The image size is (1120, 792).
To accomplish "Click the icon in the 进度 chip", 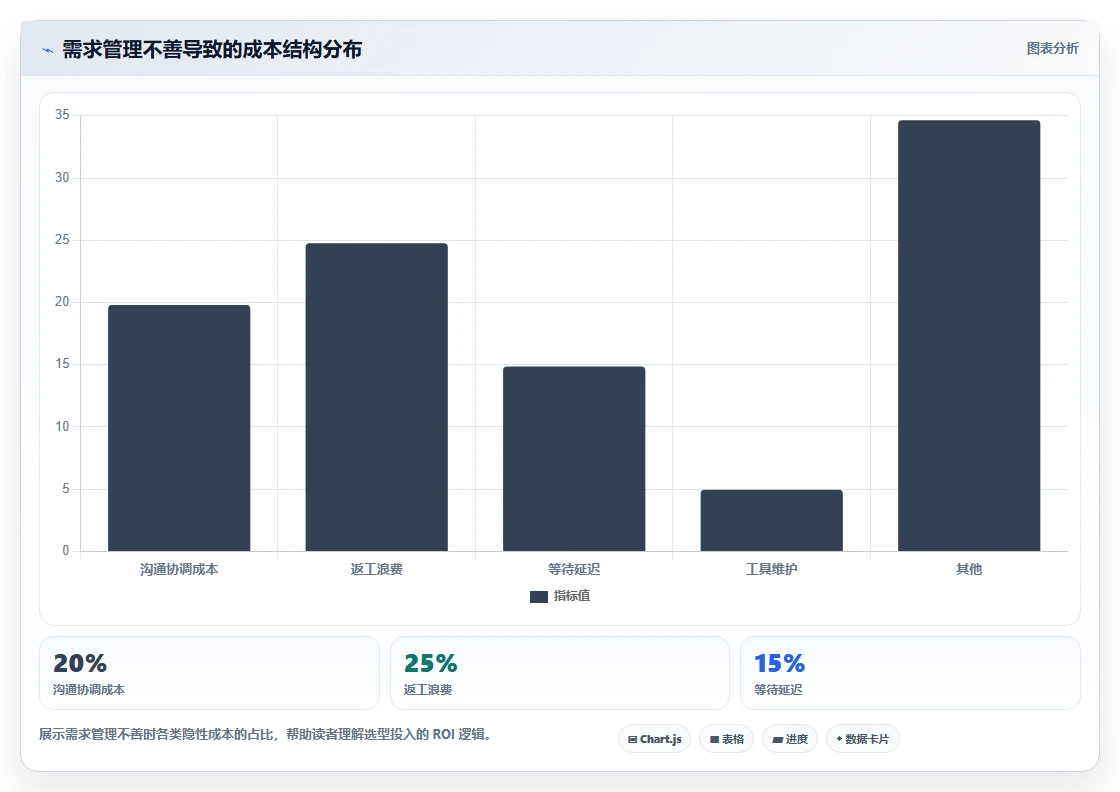I will click(x=778, y=740).
